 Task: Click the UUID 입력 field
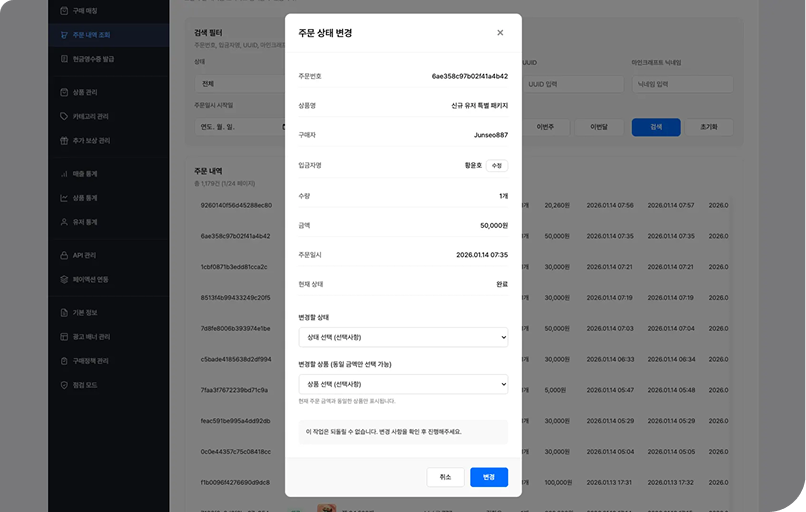(x=573, y=84)
